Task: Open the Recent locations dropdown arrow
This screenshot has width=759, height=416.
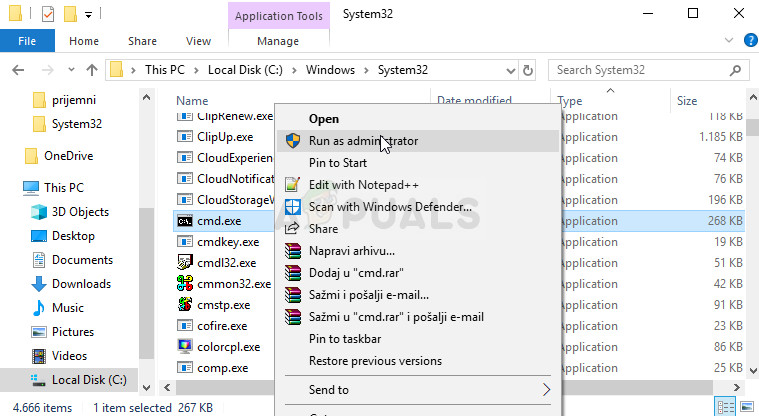Action: 69,70
